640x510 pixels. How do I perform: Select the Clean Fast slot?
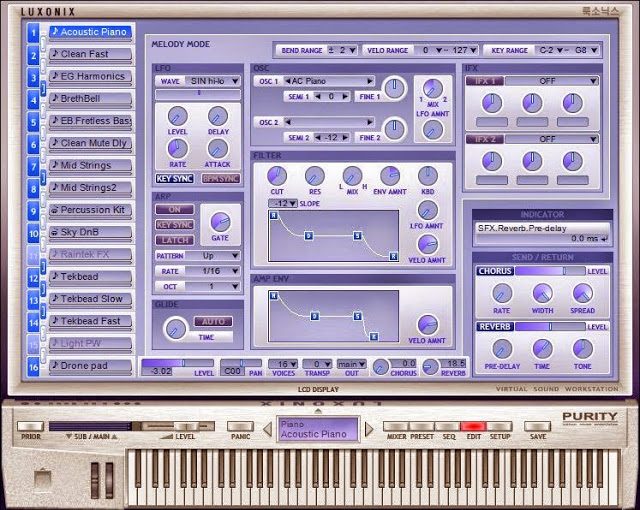[91, 54]
